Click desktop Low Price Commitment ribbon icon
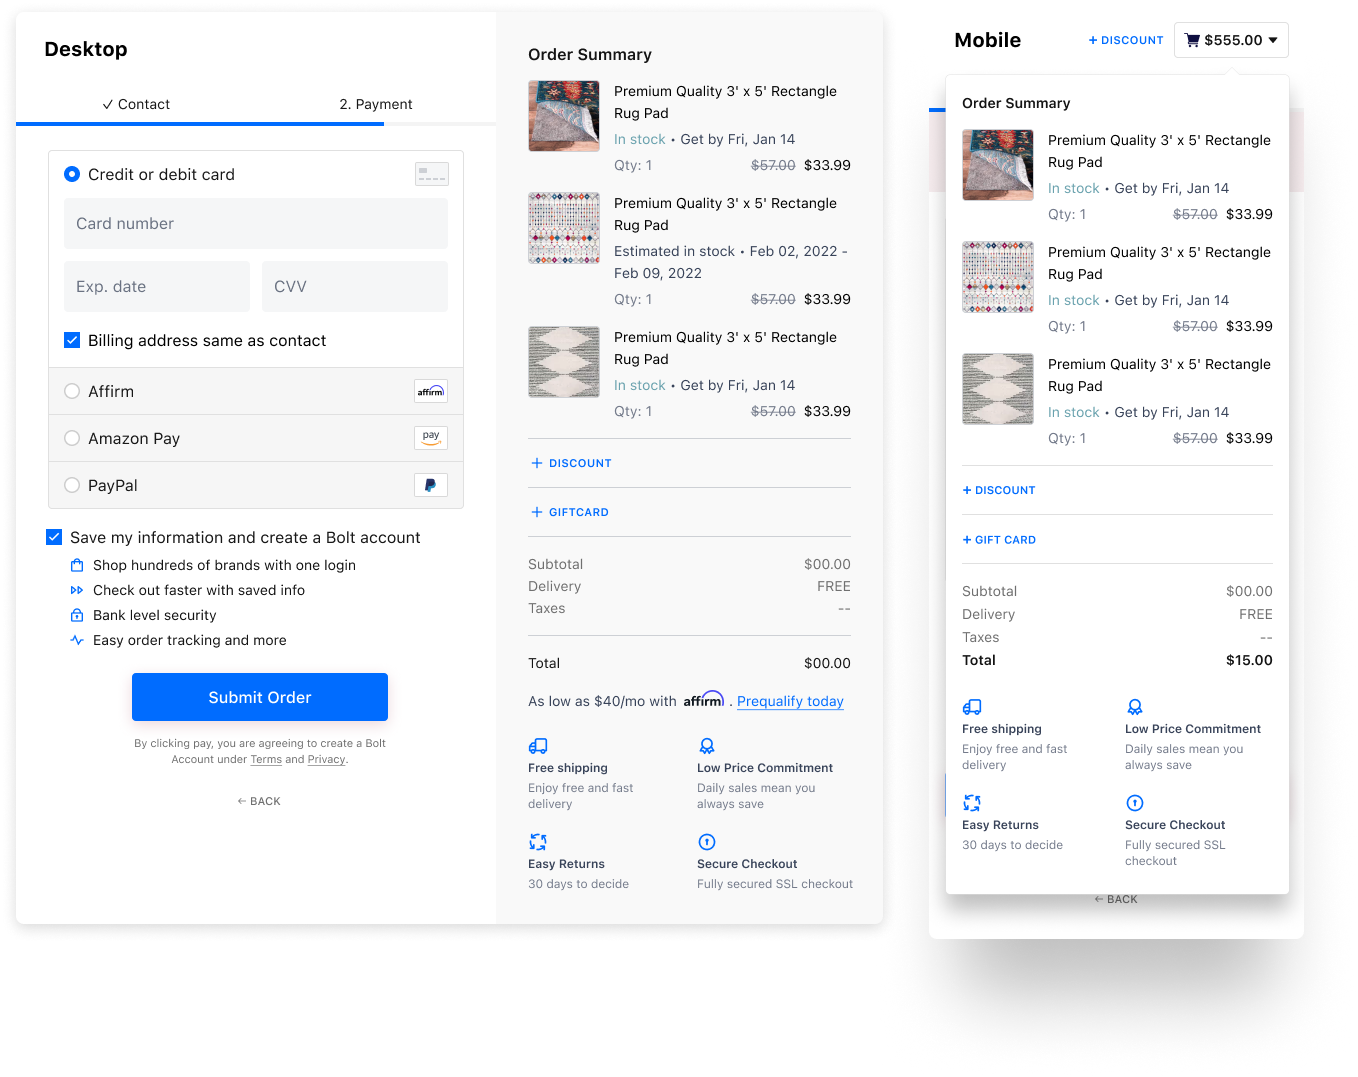Image resolution: width=1358 pixels, height=1077 pixels. 707,746
